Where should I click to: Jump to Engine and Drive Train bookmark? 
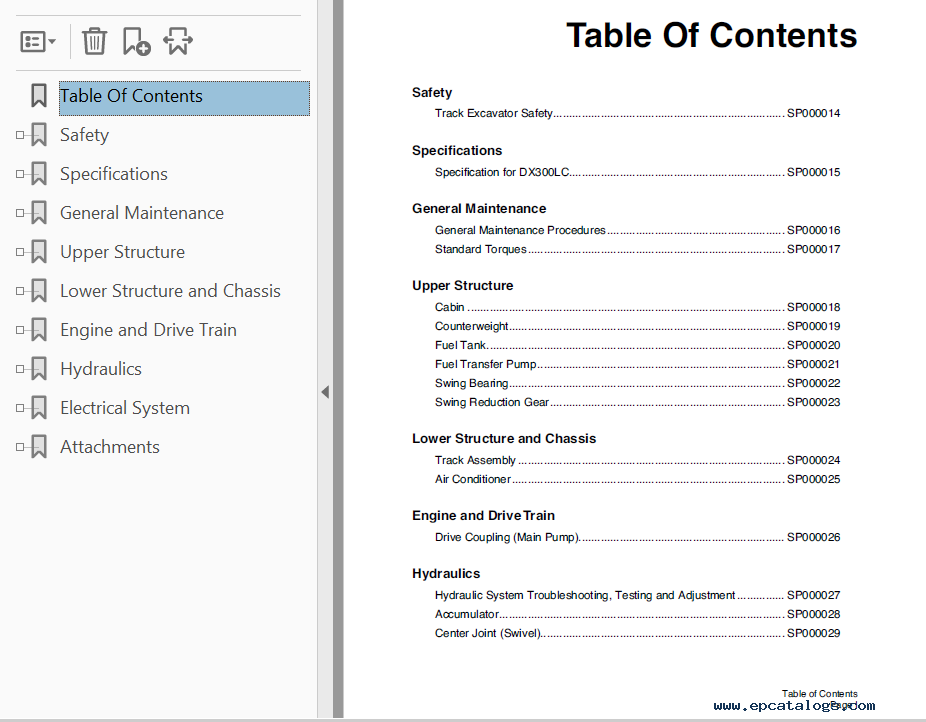148,330
